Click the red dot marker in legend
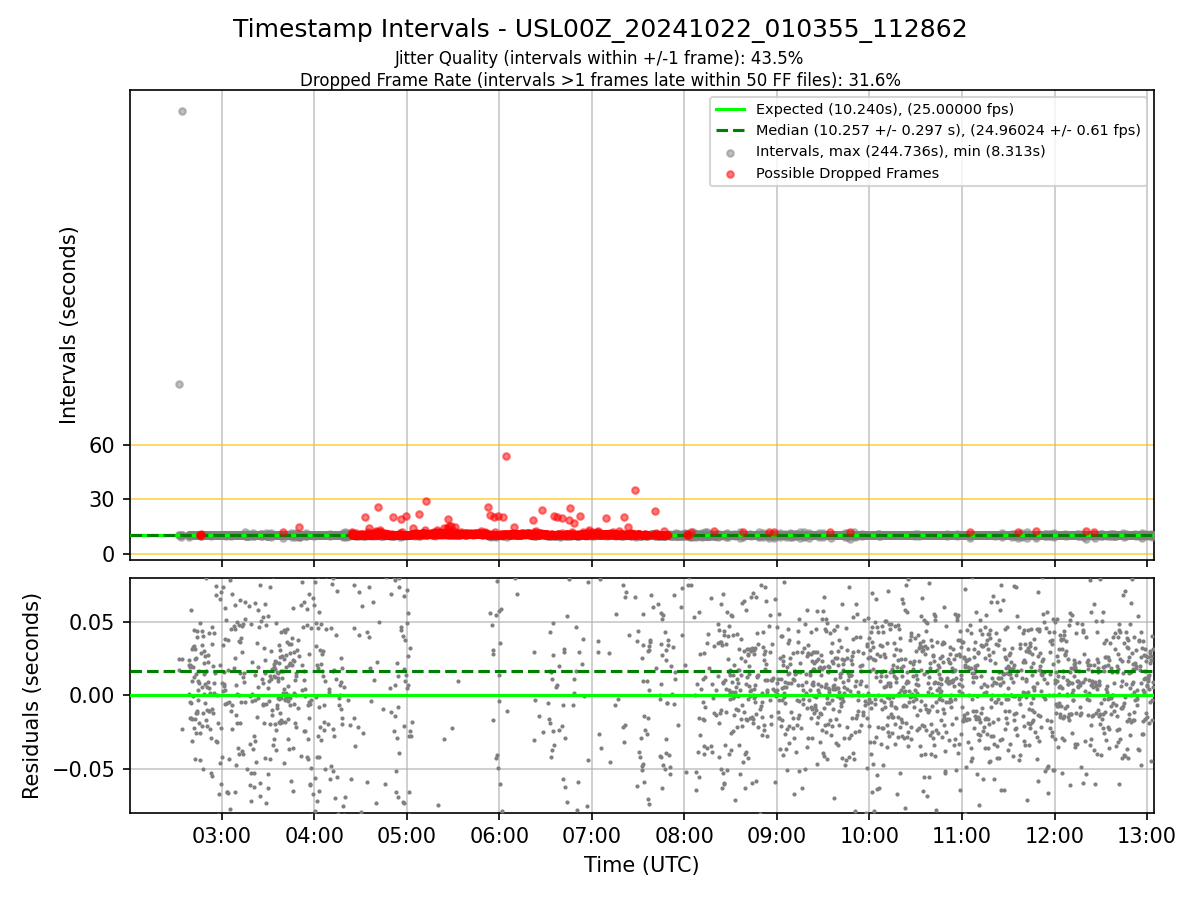This screenshot has height=900, width=1200. [730, 174]
